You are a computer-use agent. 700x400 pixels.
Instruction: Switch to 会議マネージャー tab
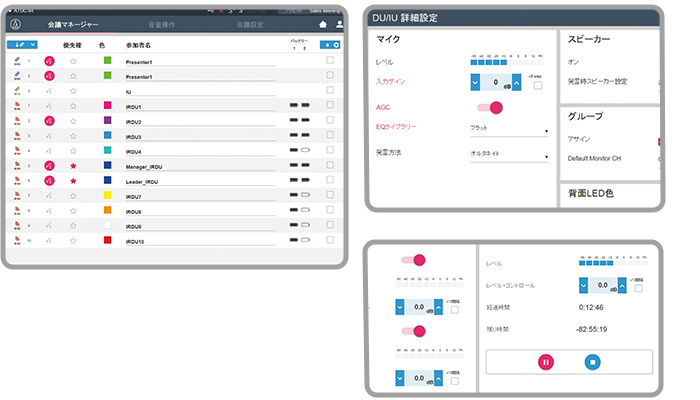click(x=73, y=25)
